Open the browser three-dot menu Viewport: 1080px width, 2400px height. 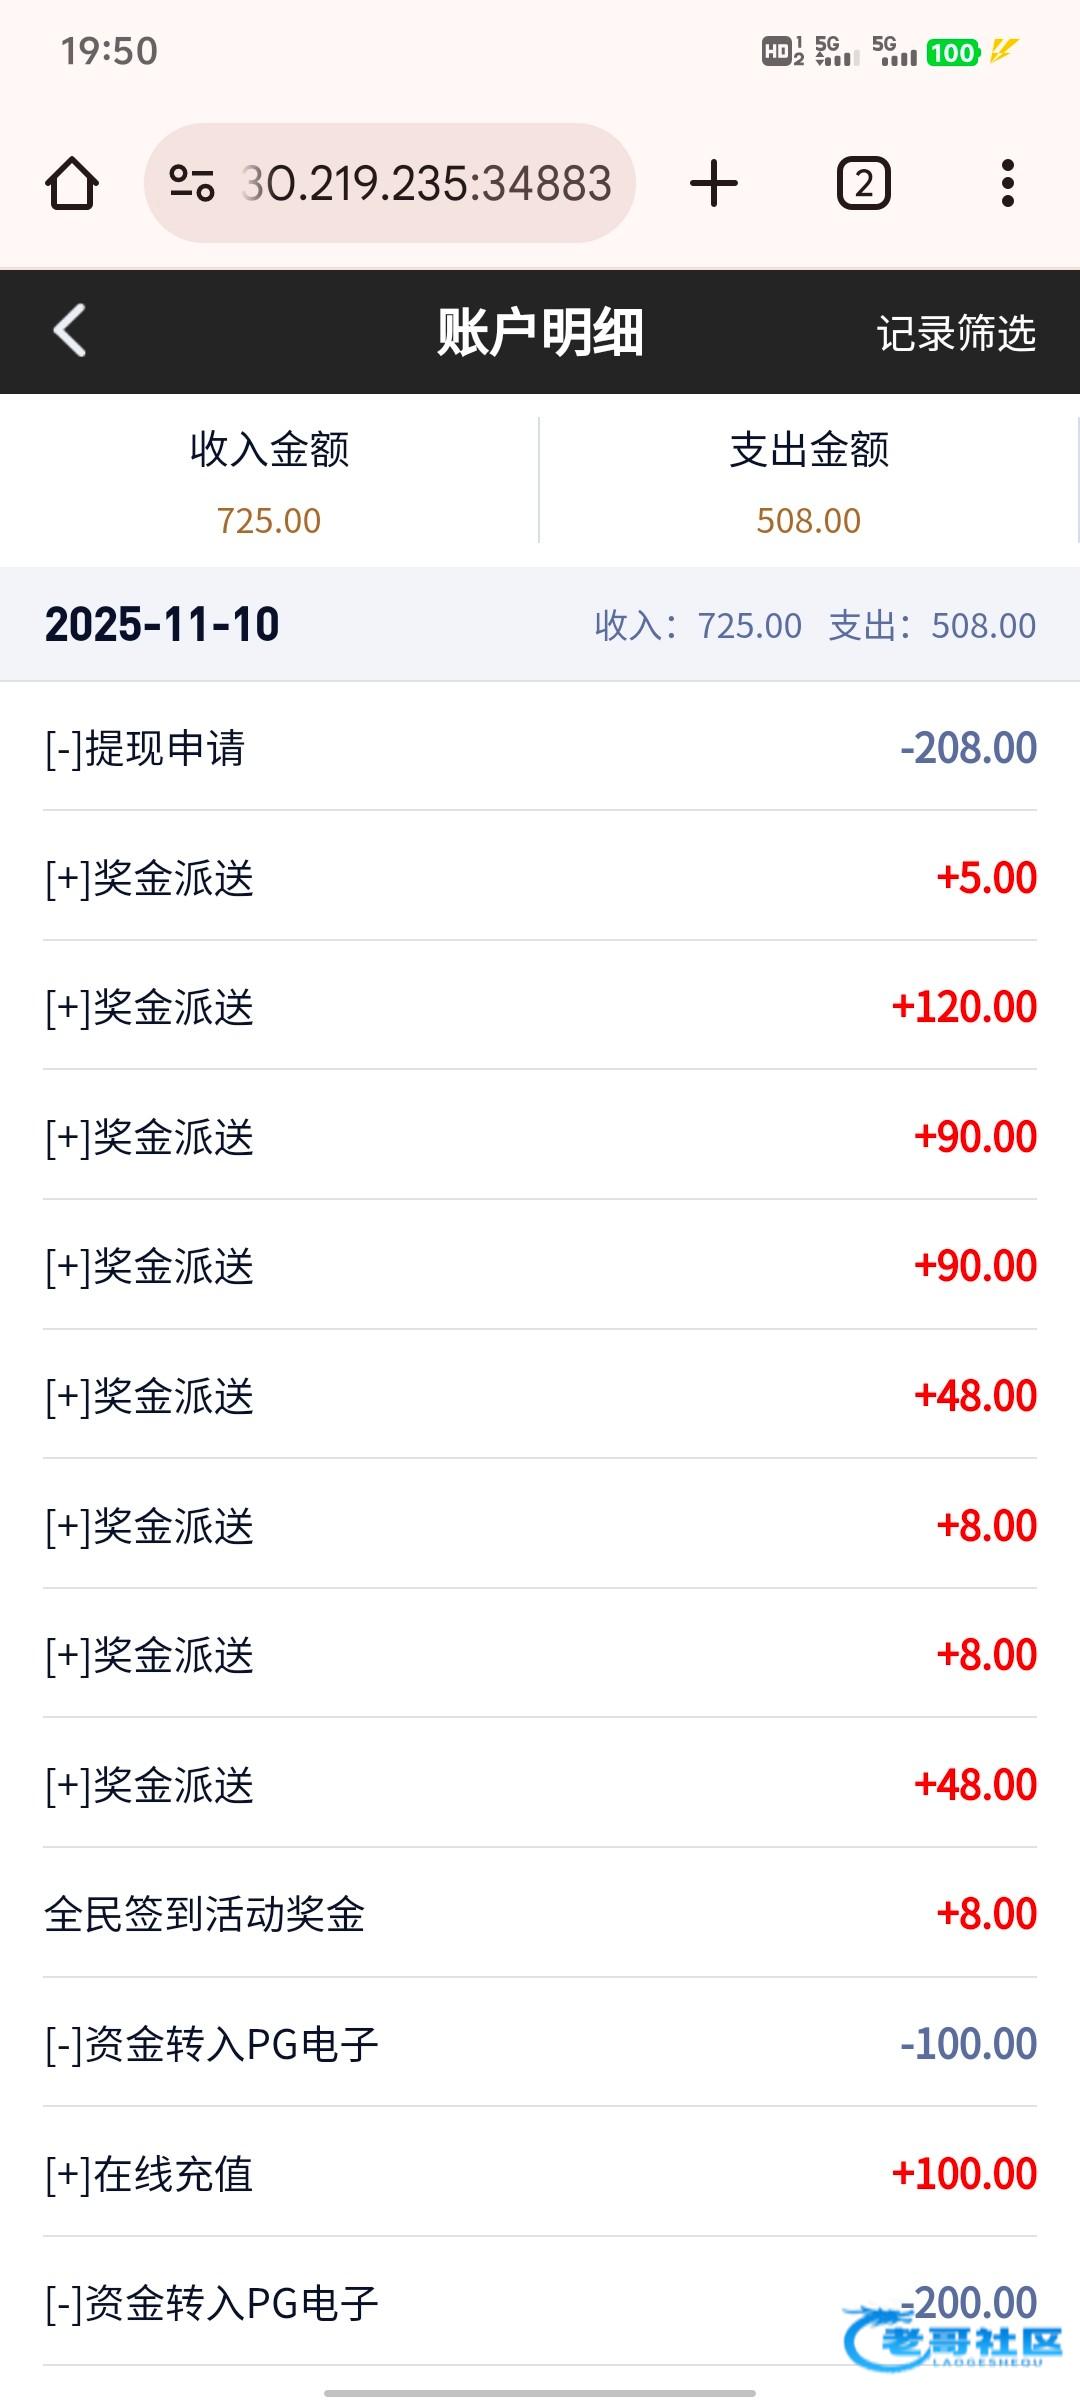(1007, 184)
